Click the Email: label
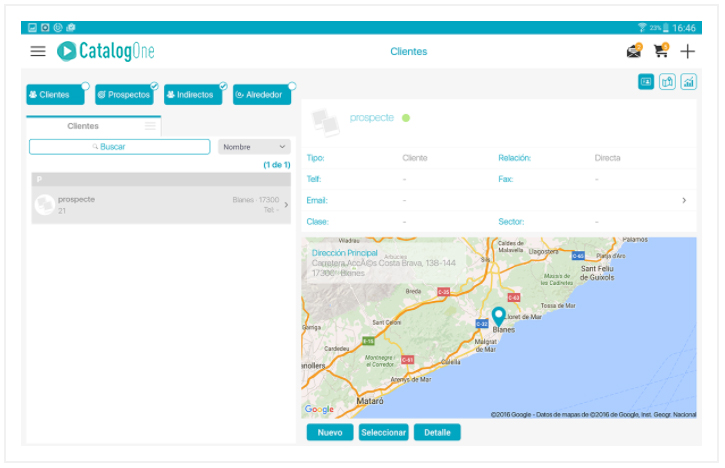Screen dimensions: 725x468 coord(317,200)
